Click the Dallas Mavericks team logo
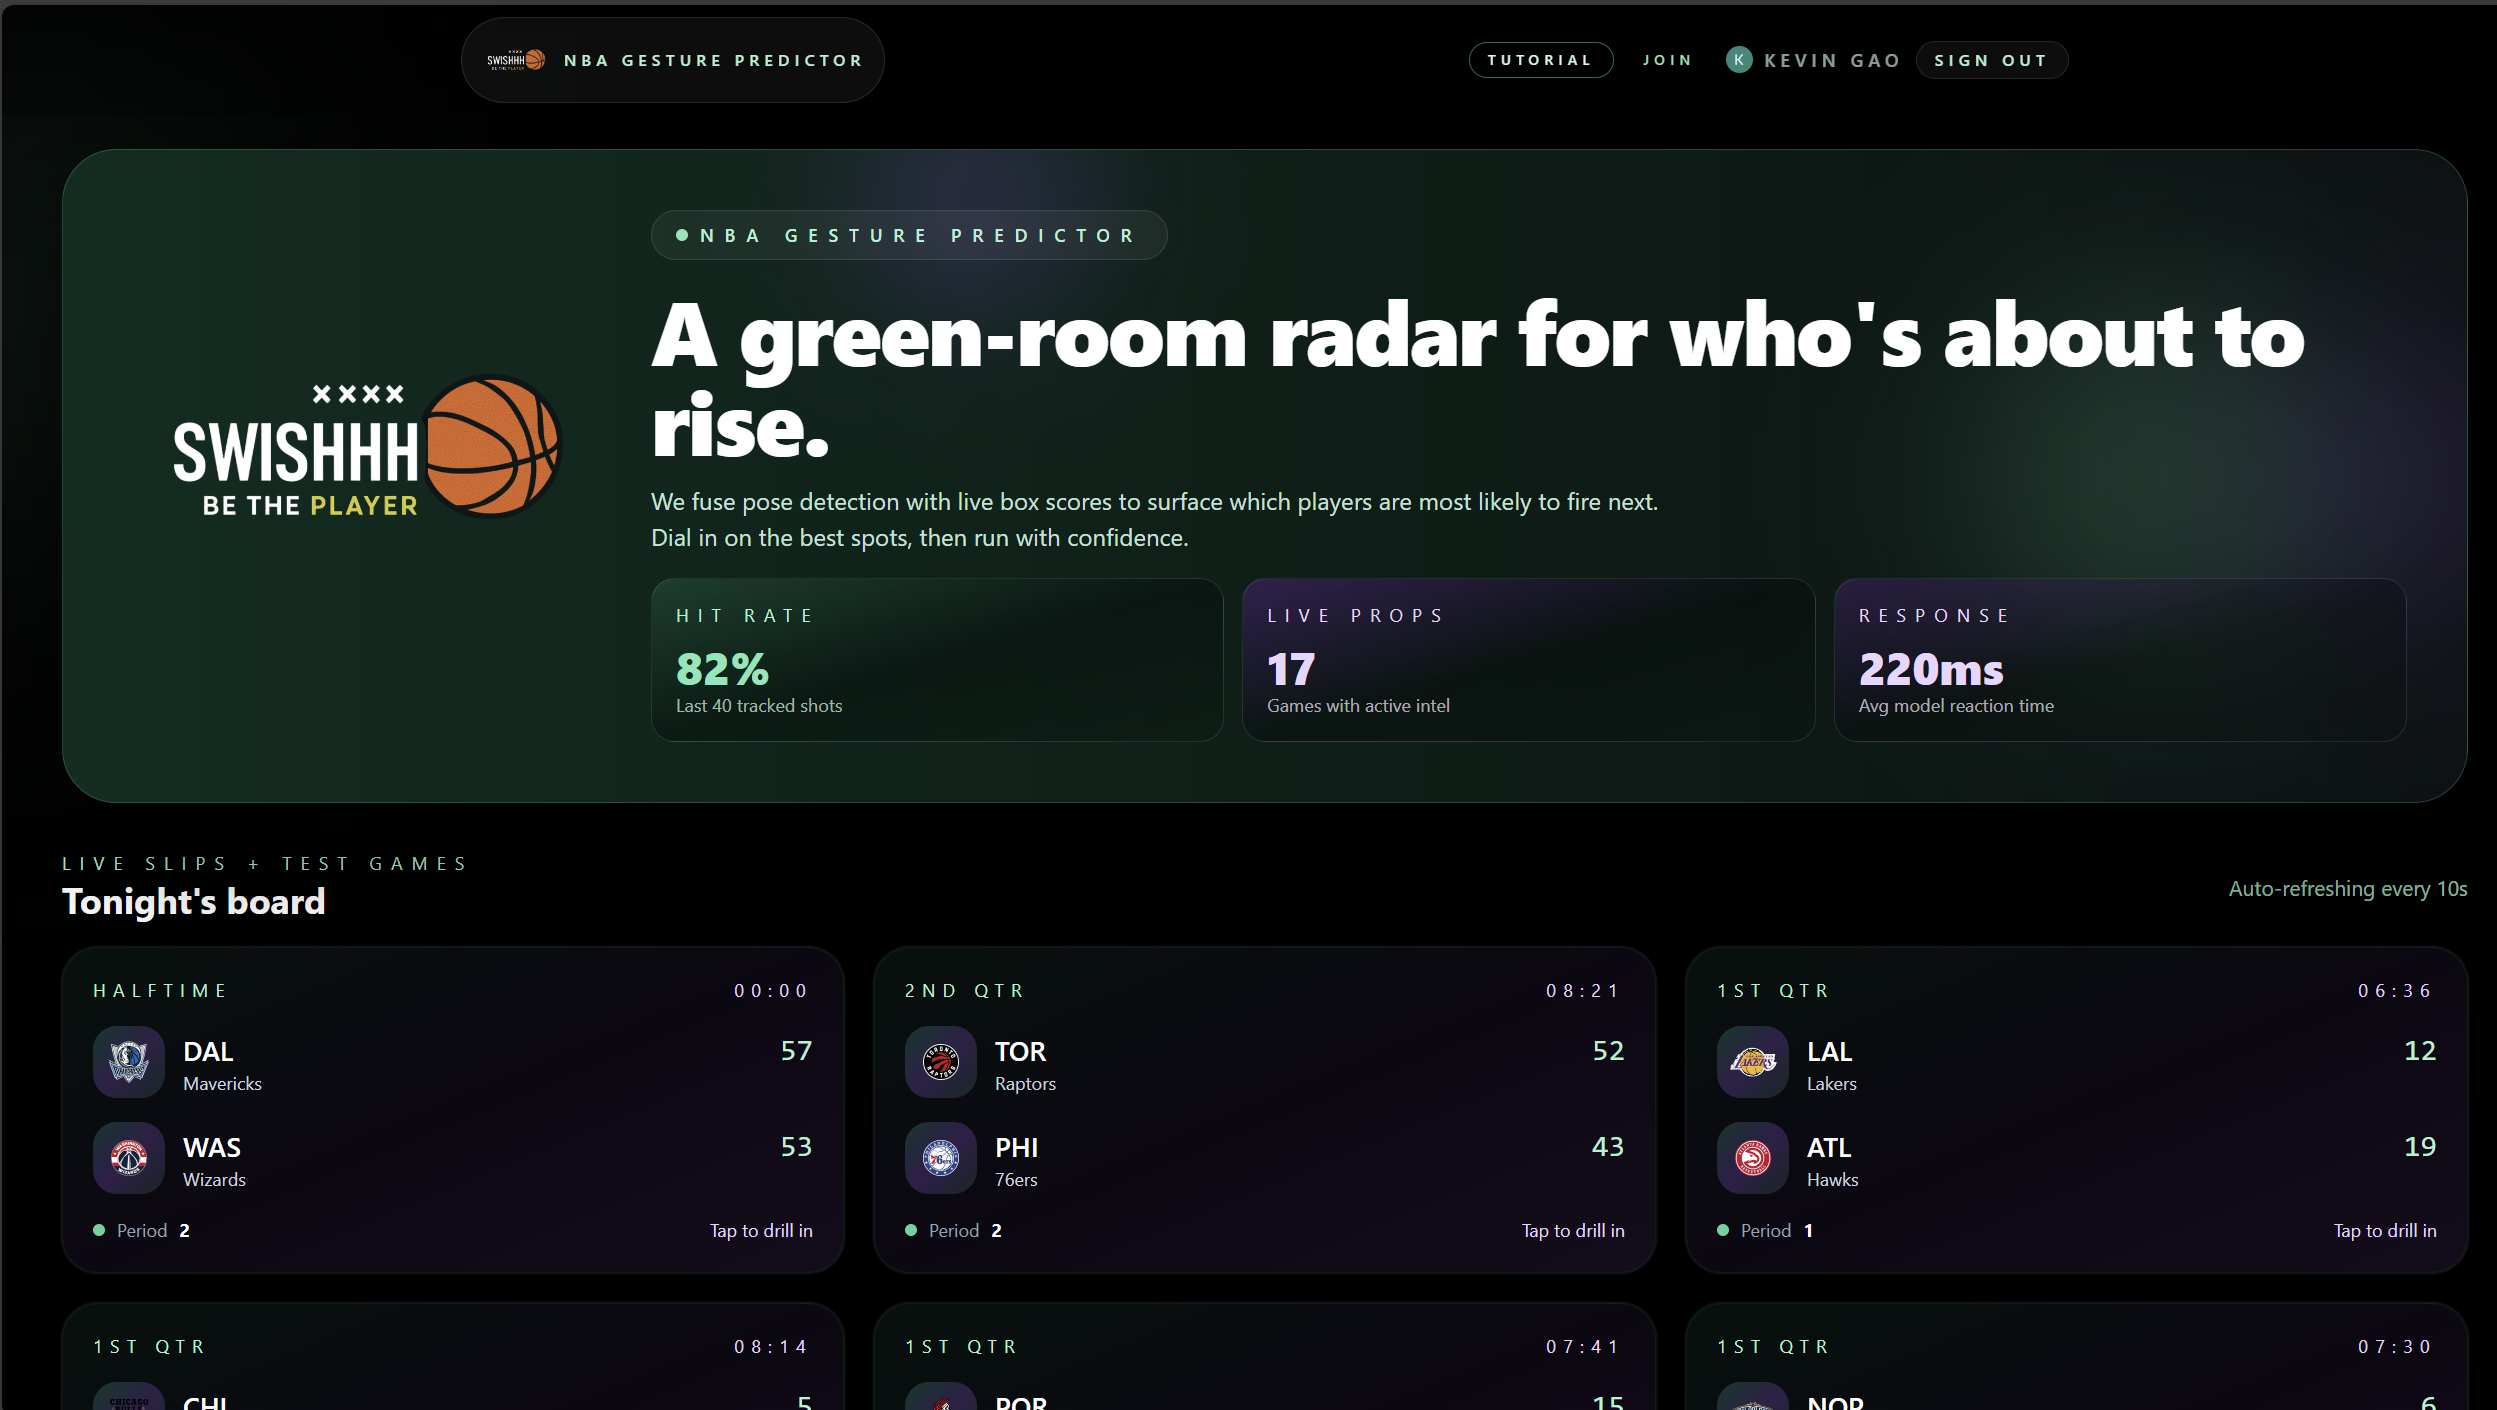The width and height of the screenshot is (2497, 1410). (x=129, y=1061)
